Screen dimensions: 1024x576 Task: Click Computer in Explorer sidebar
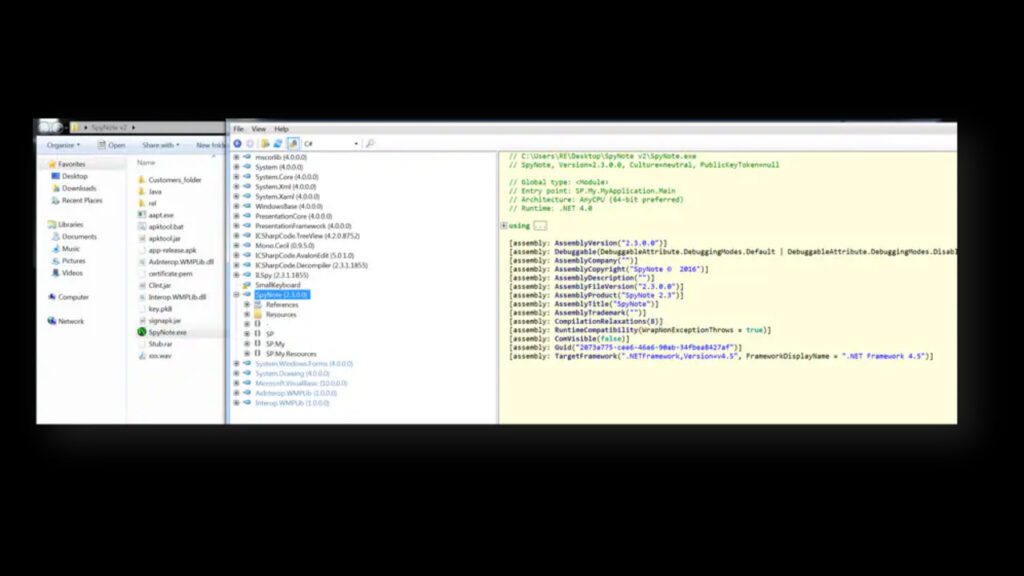pyautogui.click(x=73, y=297)
